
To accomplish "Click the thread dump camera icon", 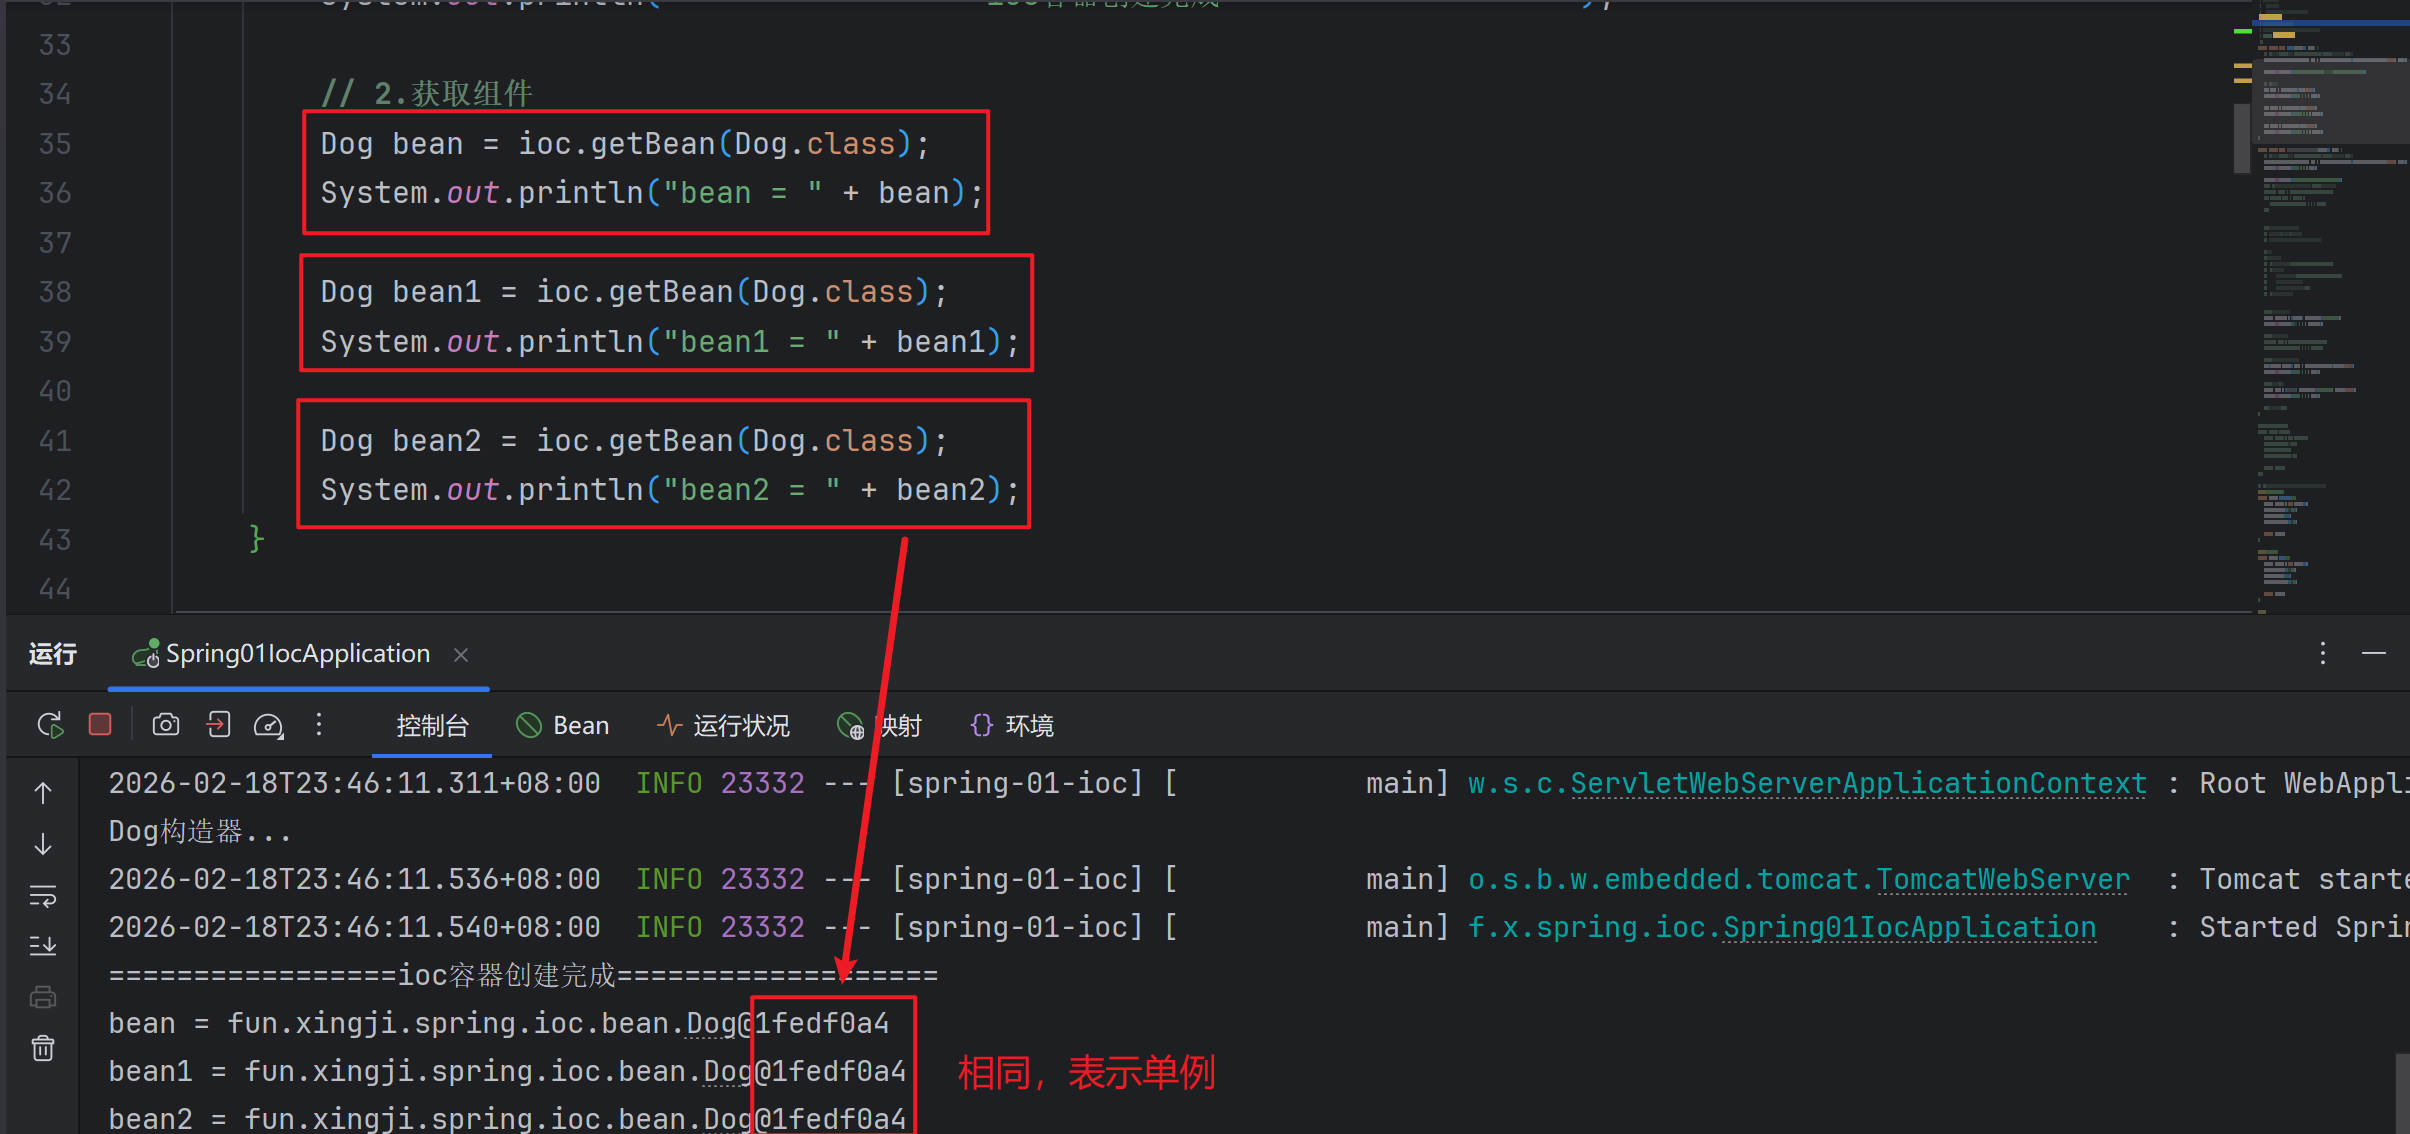I will [166, 725].
